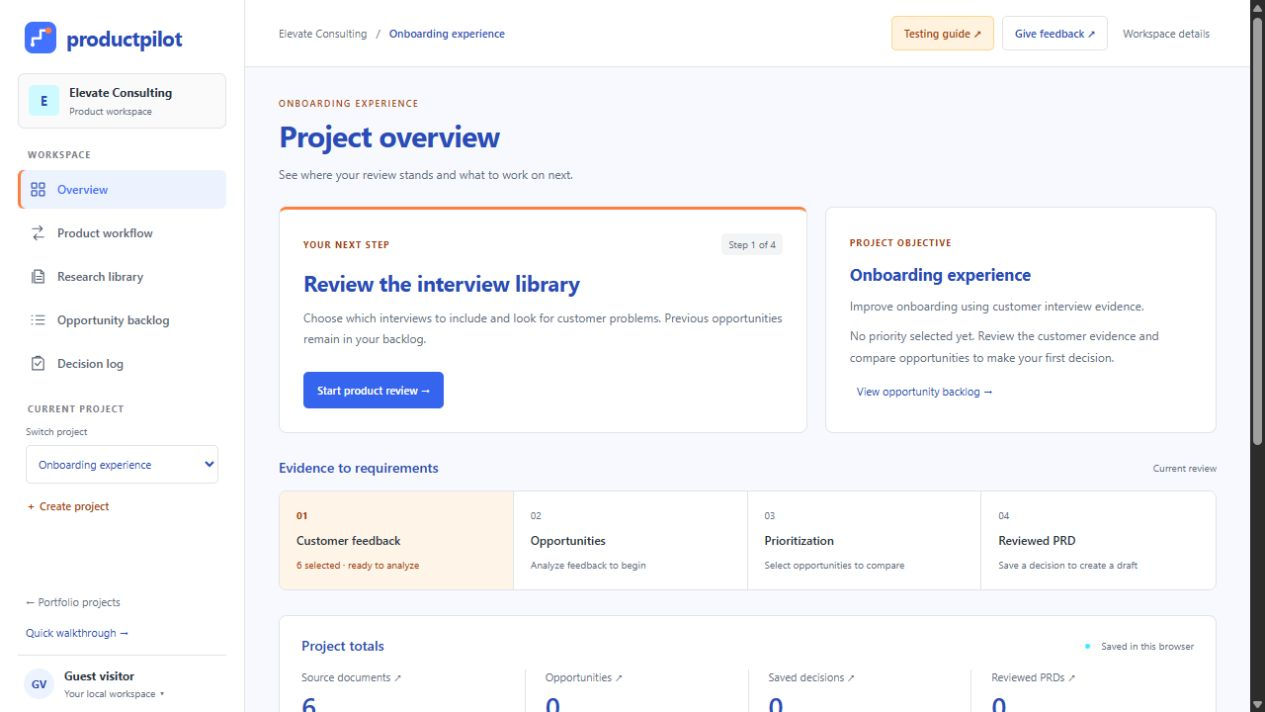Click Onboarding experience breadcrumb
Image resolution: width=1265 pixels, height=712 pixels.
[x=447, y=34]
